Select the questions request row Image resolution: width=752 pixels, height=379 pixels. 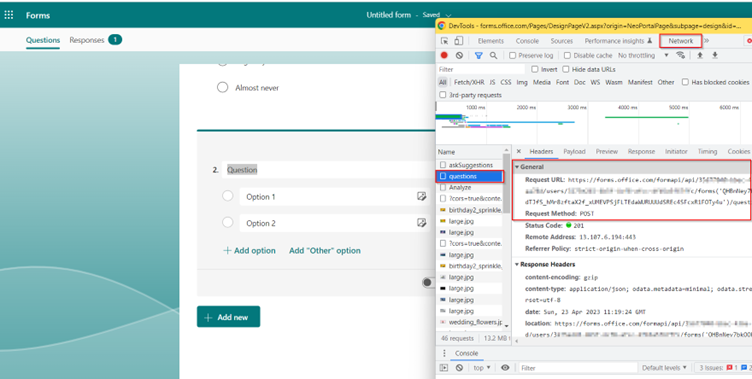pyautogui.click(x=470, y=177)
